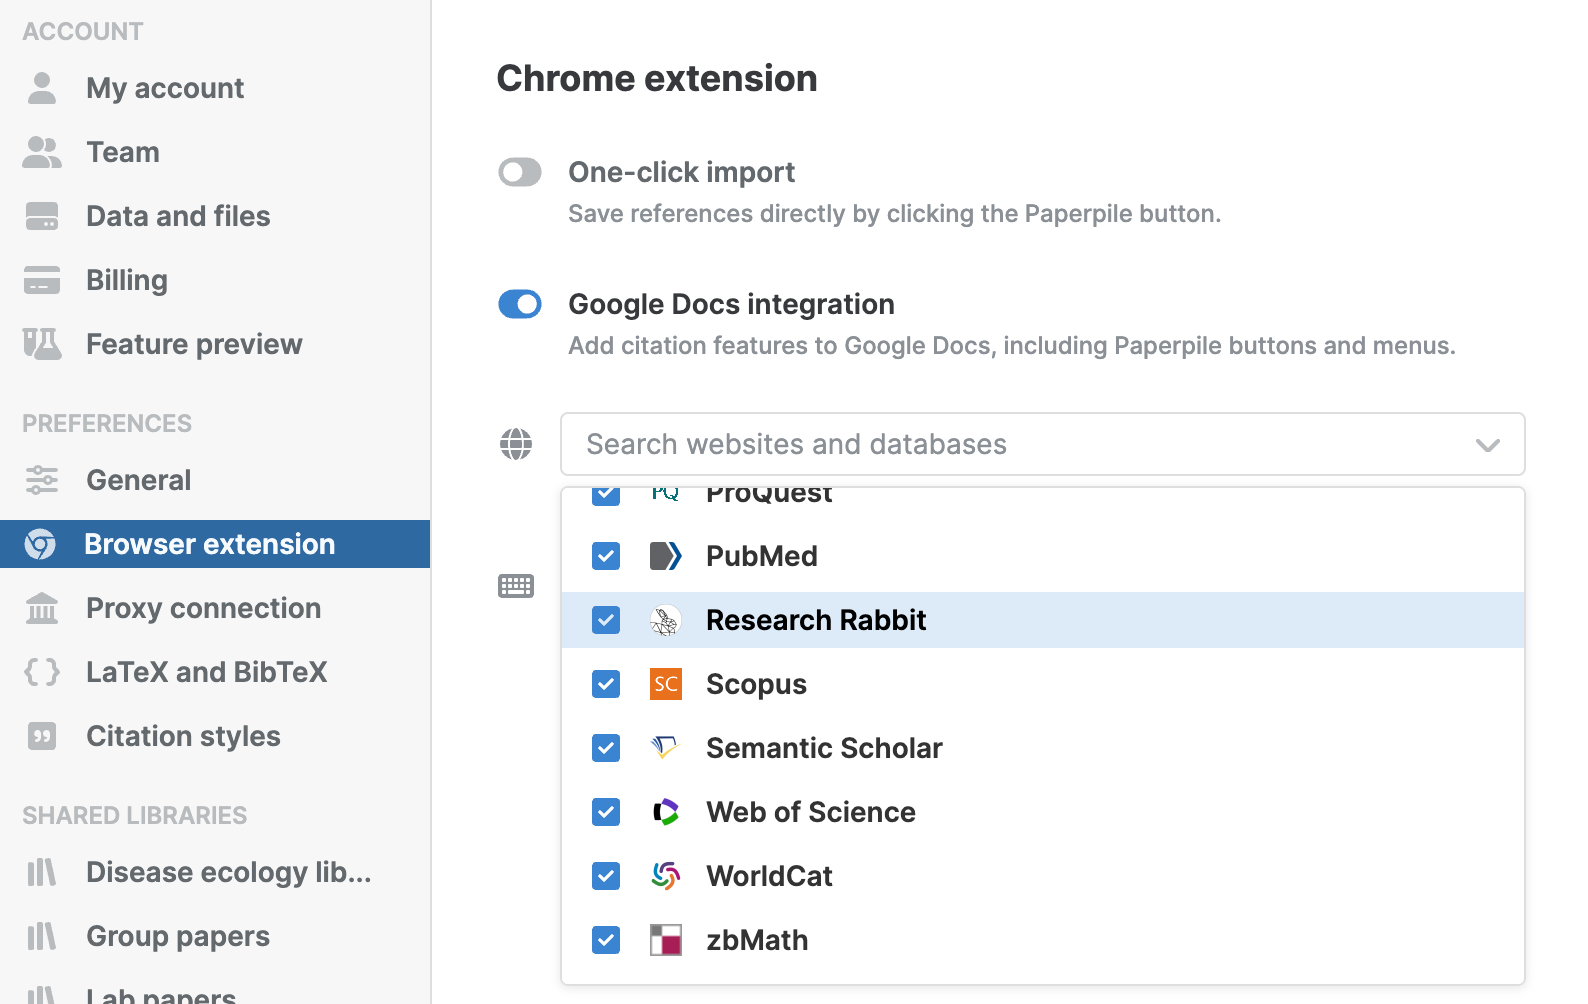Click the Semantic Scholar logo icon

coord(665,748)
